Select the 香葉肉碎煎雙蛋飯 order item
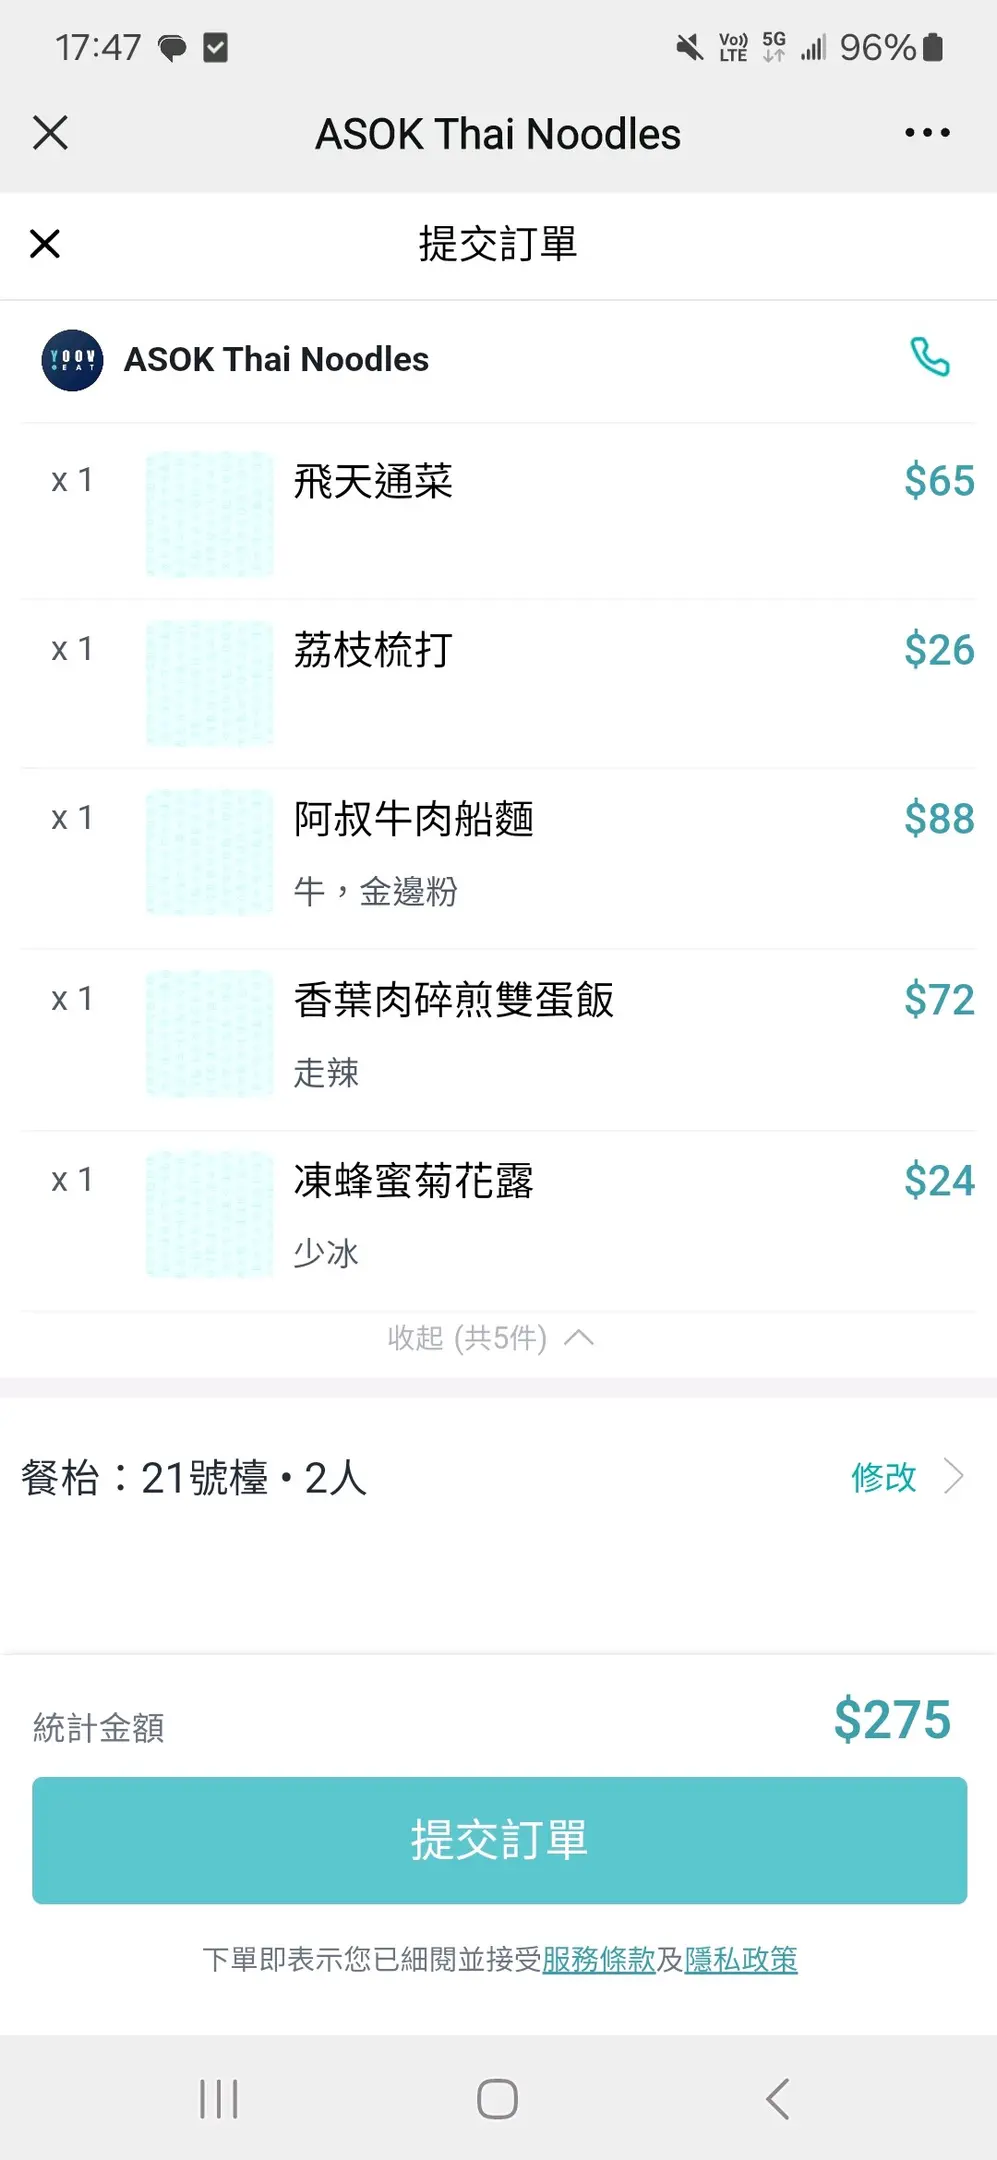This screenshot has height=2160, width=997. tap(454, 1000)
